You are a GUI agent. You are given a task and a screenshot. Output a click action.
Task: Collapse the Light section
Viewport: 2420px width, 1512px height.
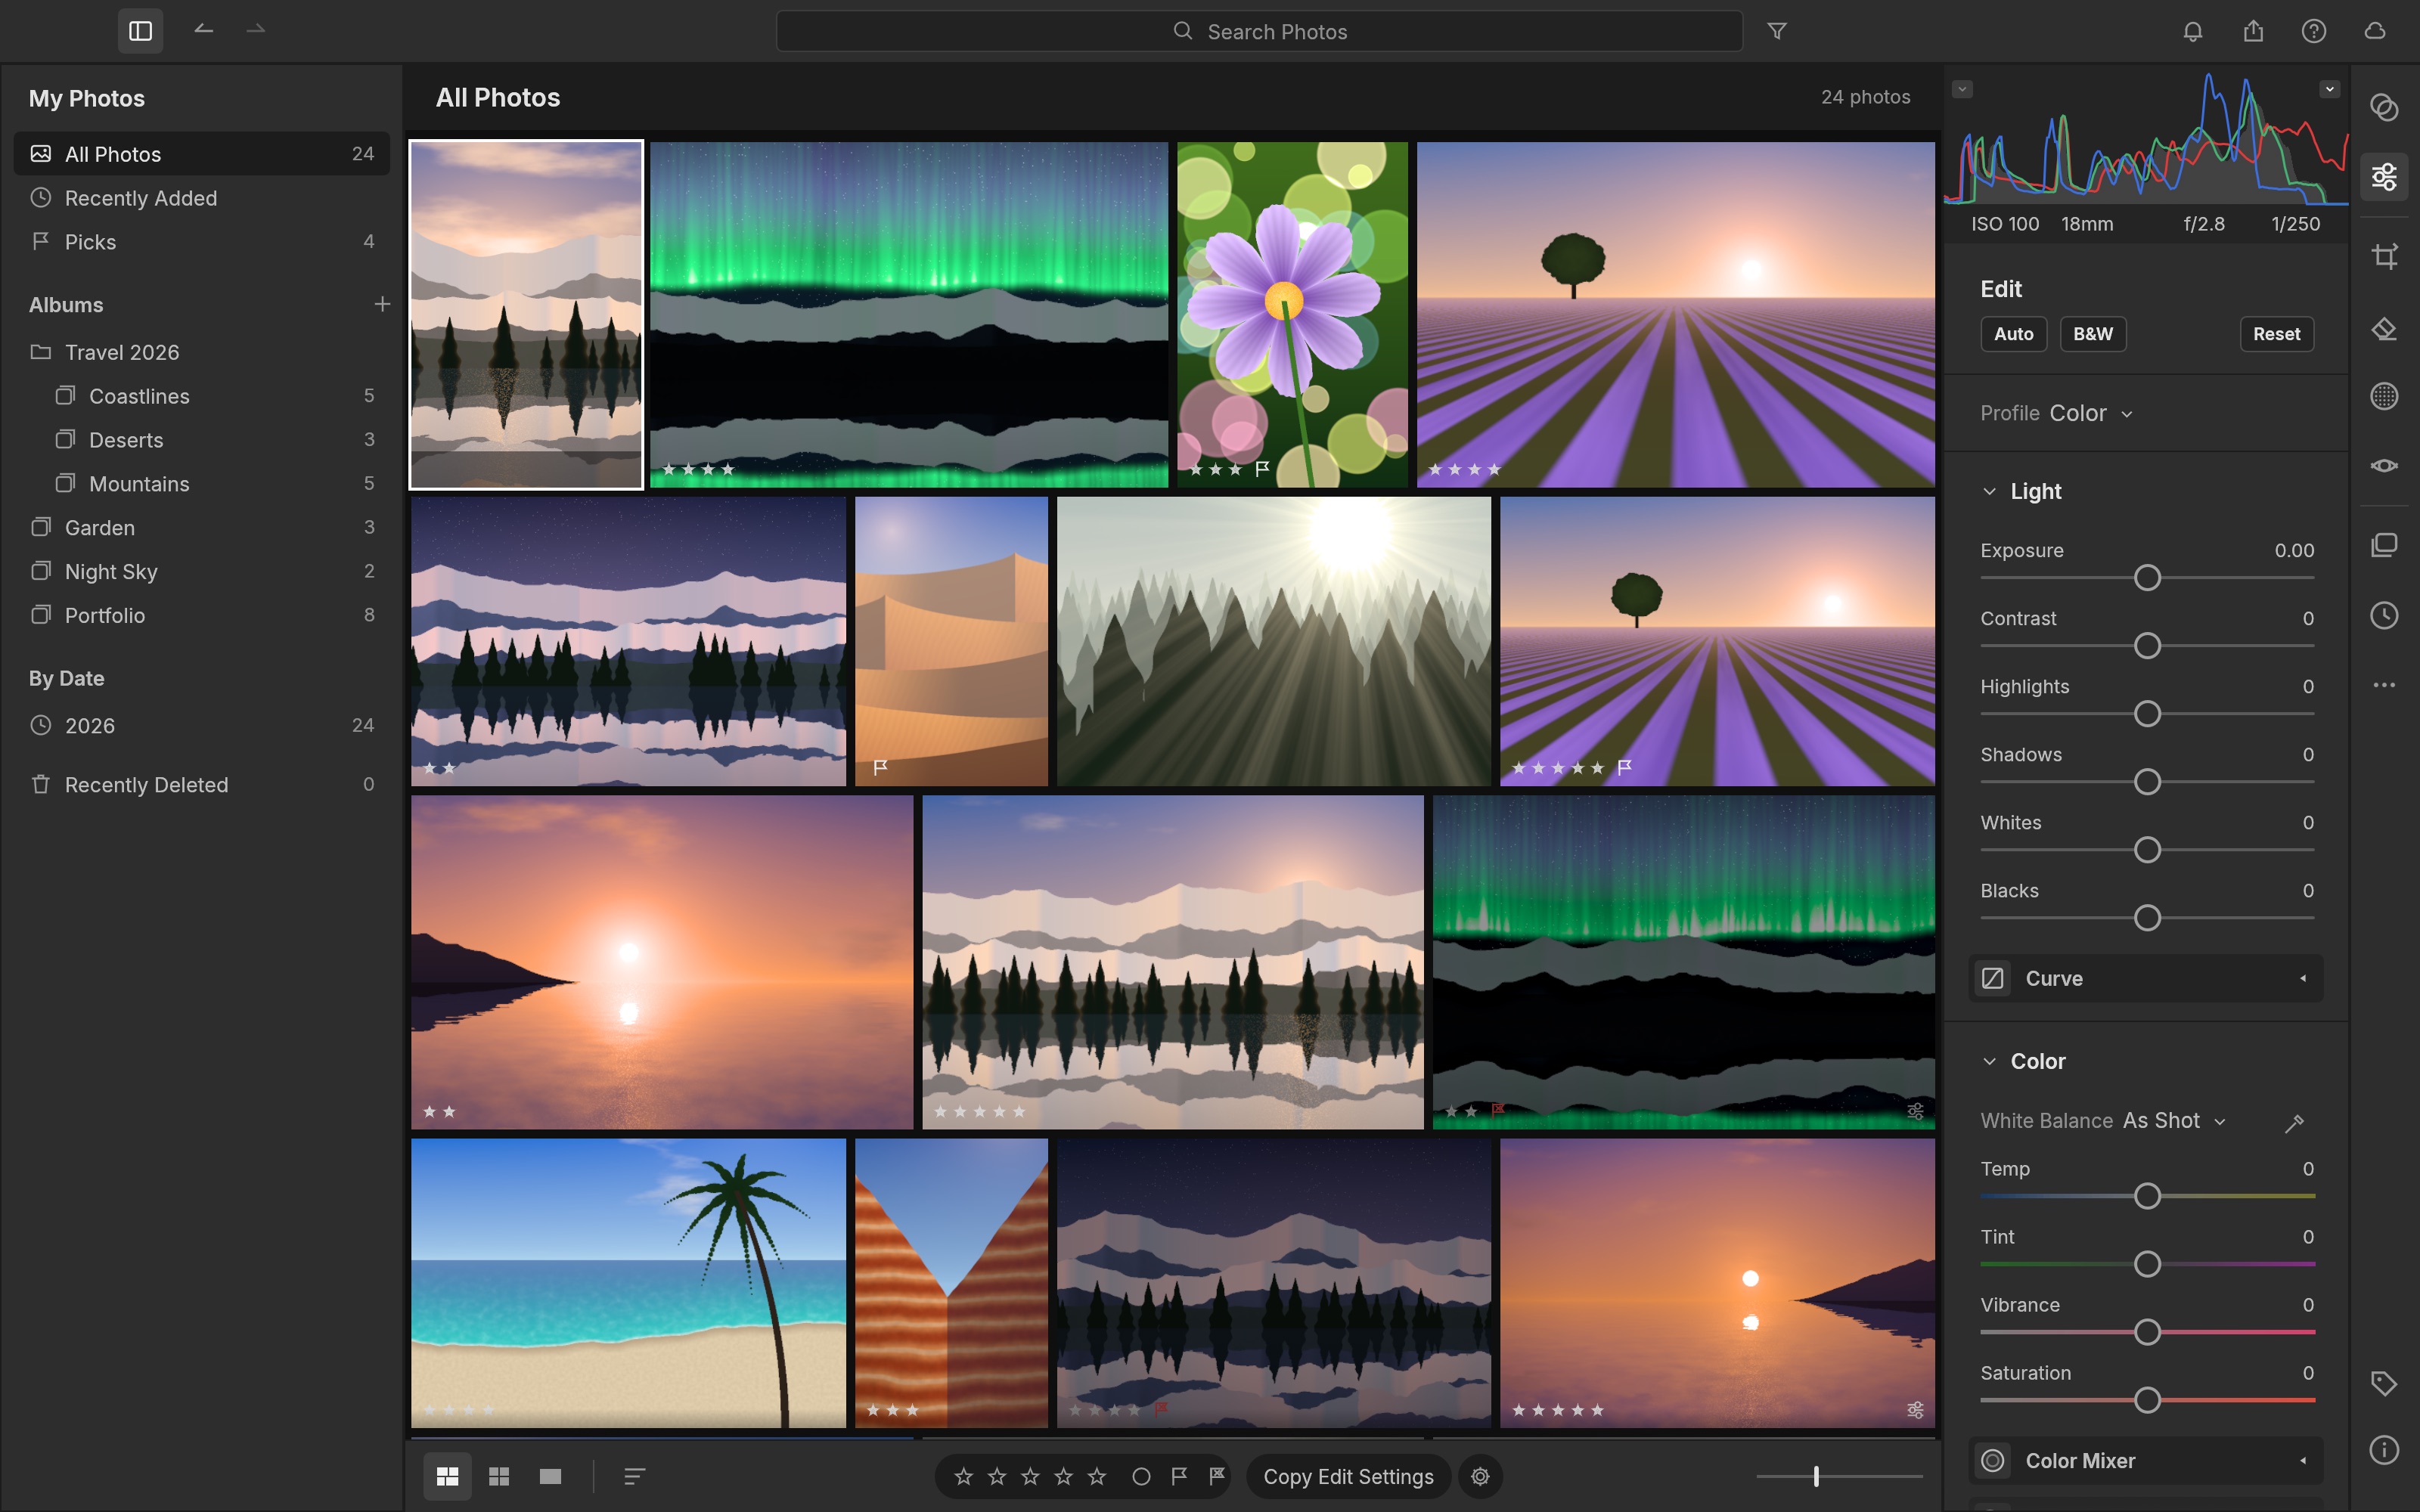pos(1989,491)
